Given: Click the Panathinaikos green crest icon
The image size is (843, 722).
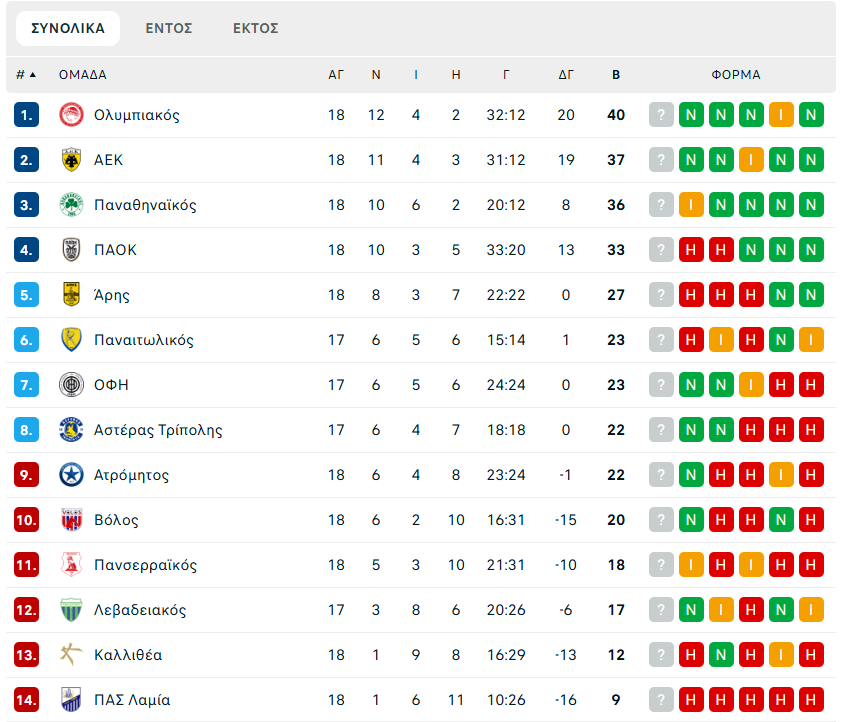Looking at the screenshot, I should tap(71, 205).
